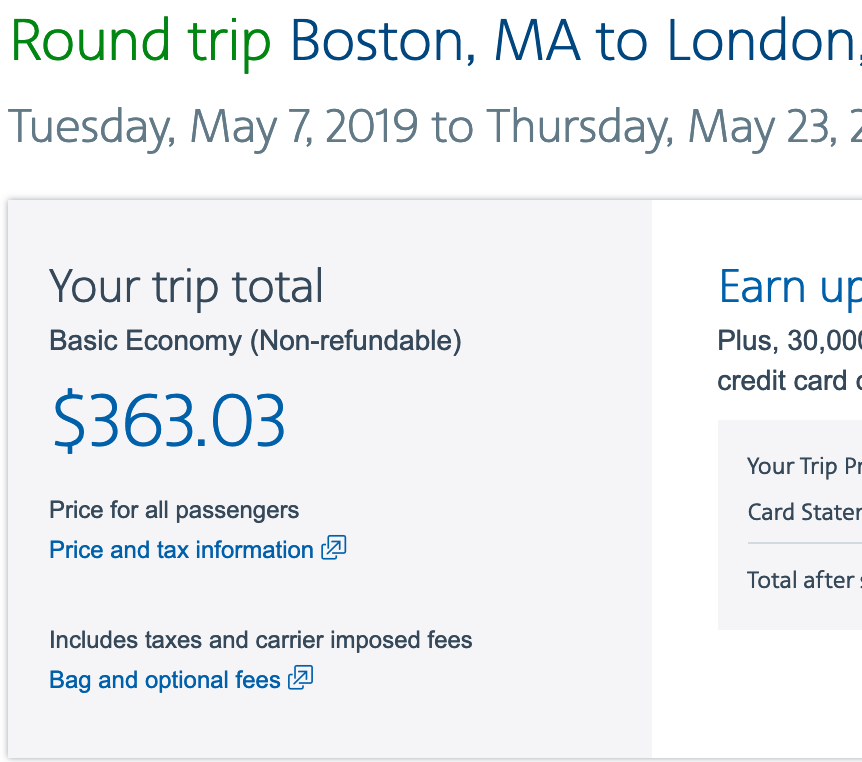Click the green Round trip text
This screenshot has width=862, height=762.
click(141, 41)
